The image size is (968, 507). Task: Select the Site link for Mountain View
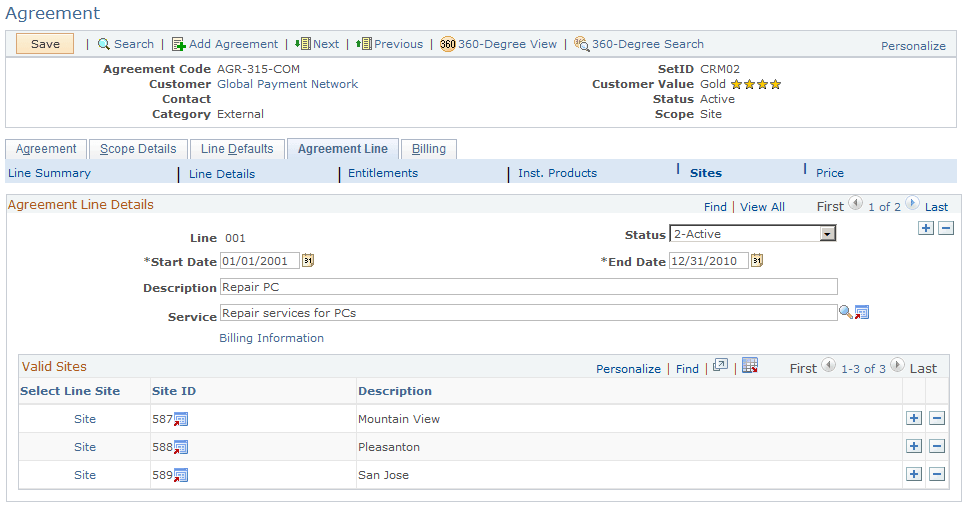[x=85, y=419]
